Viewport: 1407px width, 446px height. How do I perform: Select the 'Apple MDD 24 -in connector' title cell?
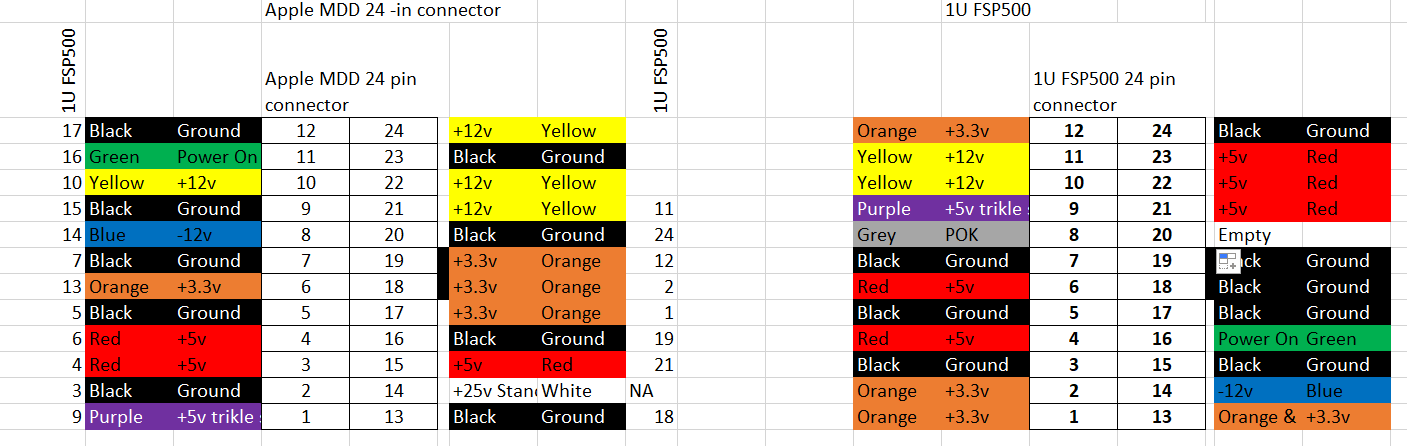click(x=383, y=11)
